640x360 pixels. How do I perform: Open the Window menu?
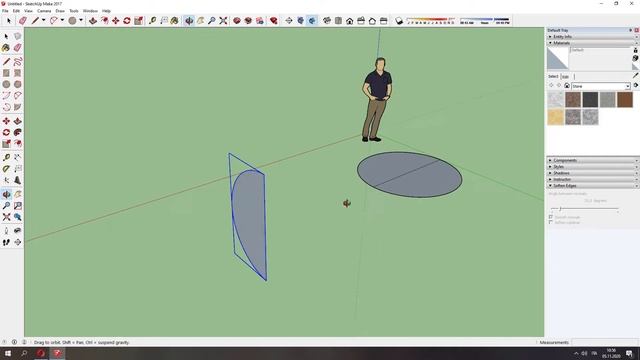pyautogui.click(x=90, y=11)
